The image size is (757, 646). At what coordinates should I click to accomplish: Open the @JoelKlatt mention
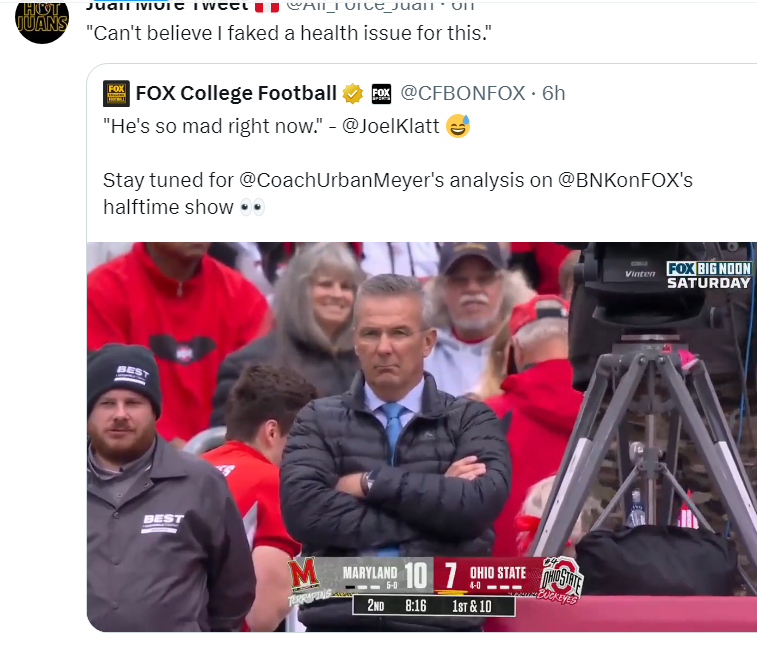point(385,127)
